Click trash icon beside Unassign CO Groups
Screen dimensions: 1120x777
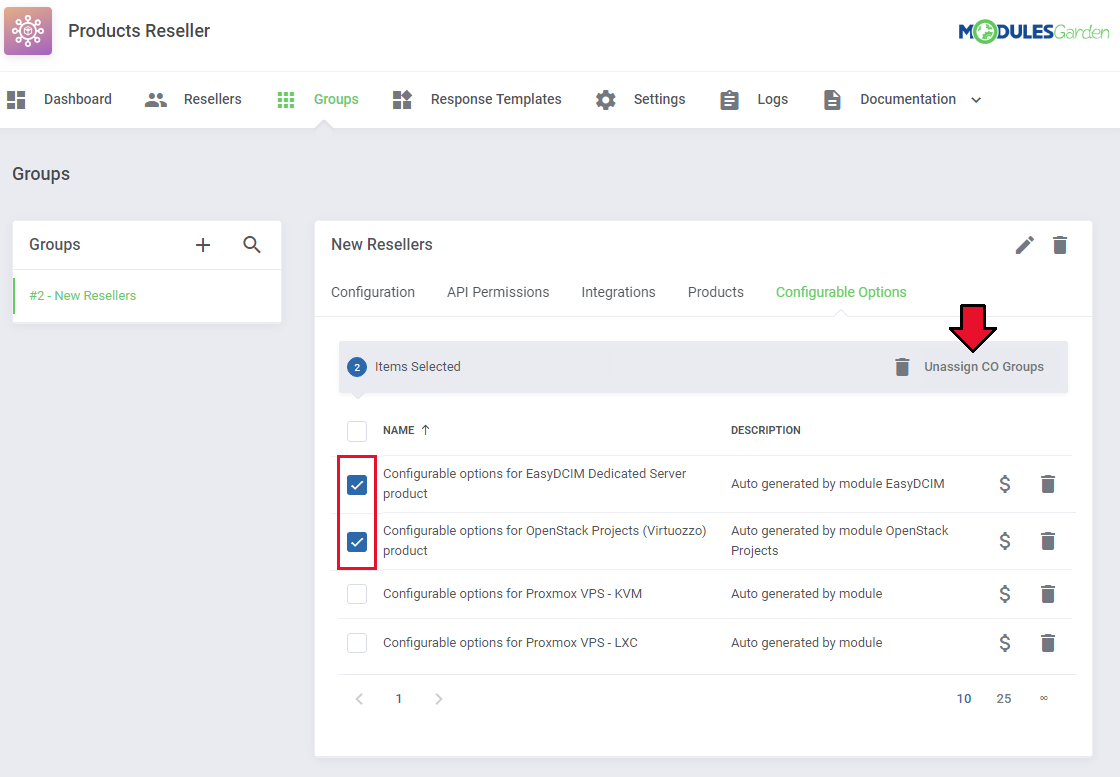click(x=902, y=367)
